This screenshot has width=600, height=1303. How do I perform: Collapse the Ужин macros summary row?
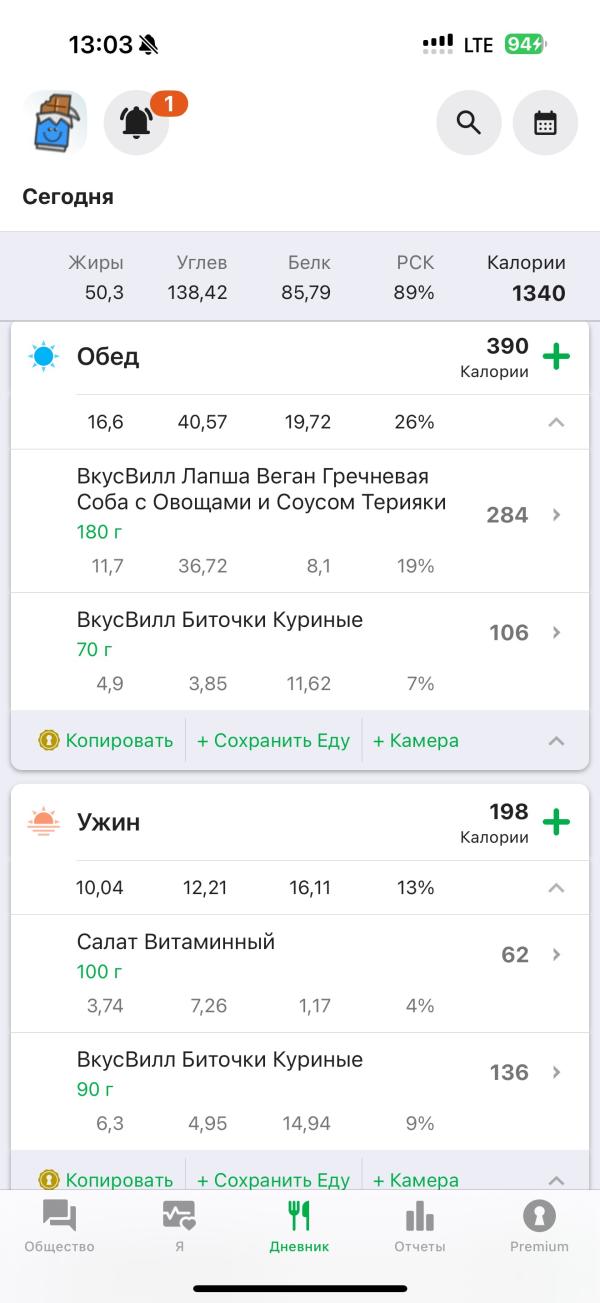click(x=556, y=888)
